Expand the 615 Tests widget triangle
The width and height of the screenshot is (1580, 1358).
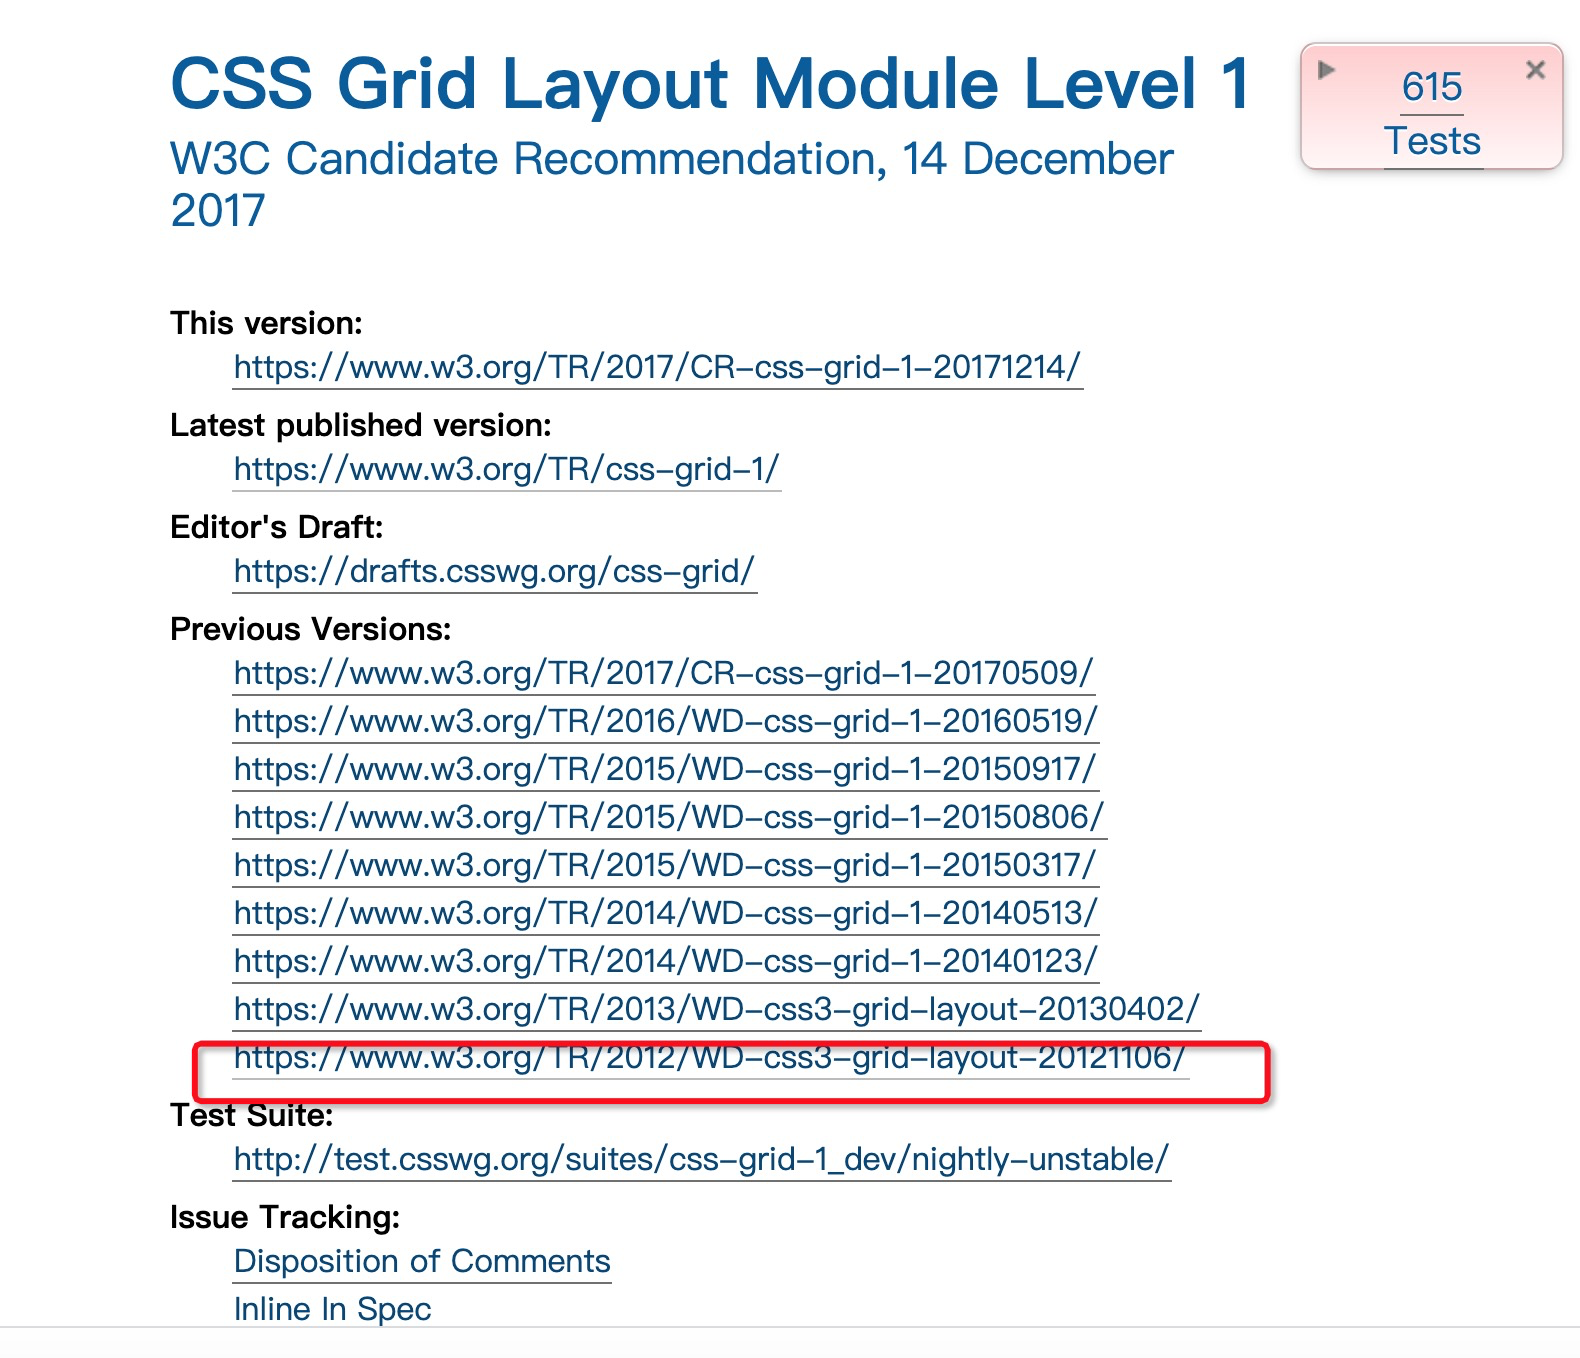pos(1327,69)
